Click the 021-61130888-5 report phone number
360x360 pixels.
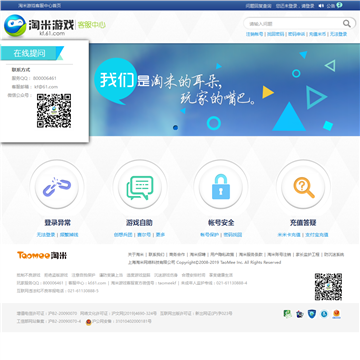tap(83, 291)
